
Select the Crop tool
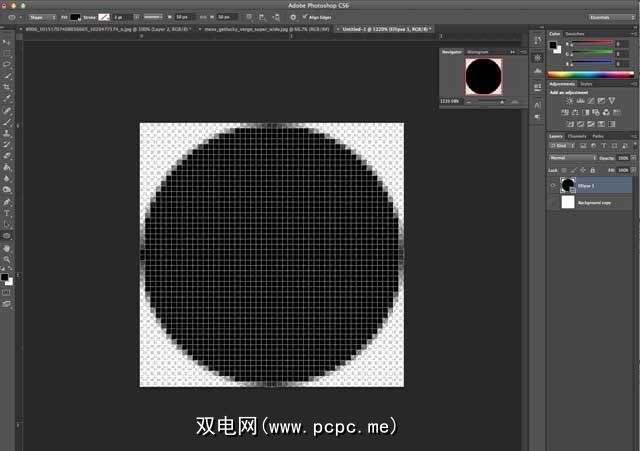click(x=7, y=87)
